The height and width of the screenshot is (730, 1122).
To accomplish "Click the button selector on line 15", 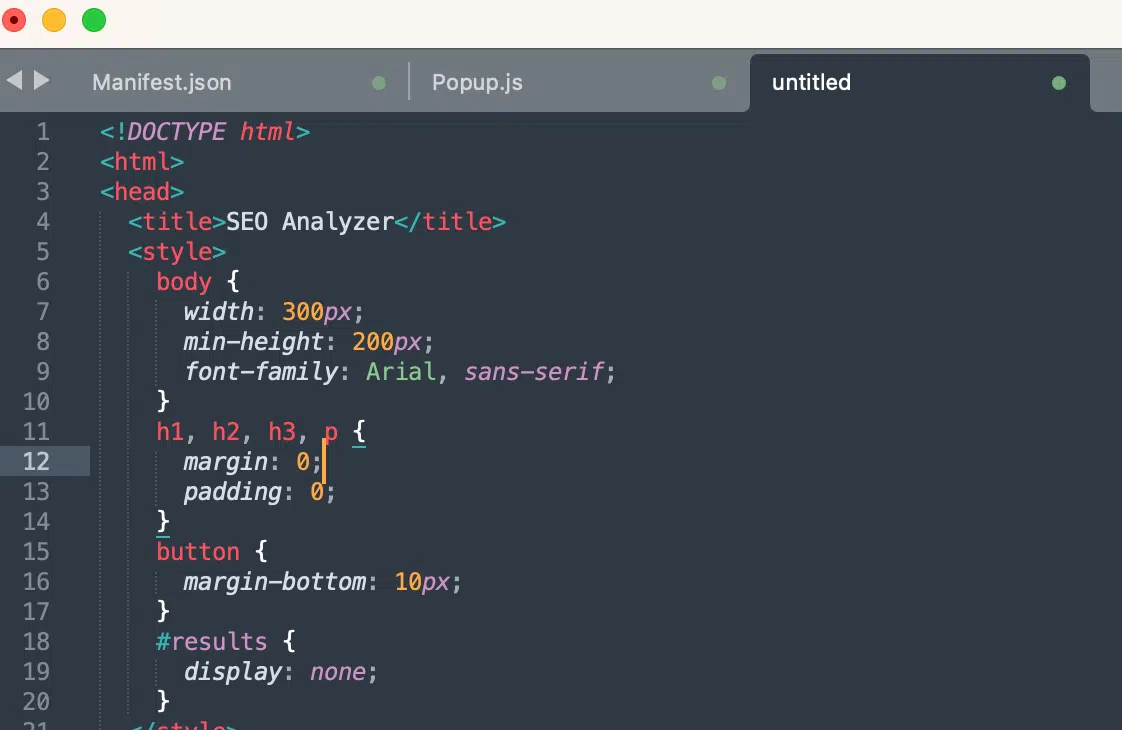I will pyautogui.click(x=197, y=551).
